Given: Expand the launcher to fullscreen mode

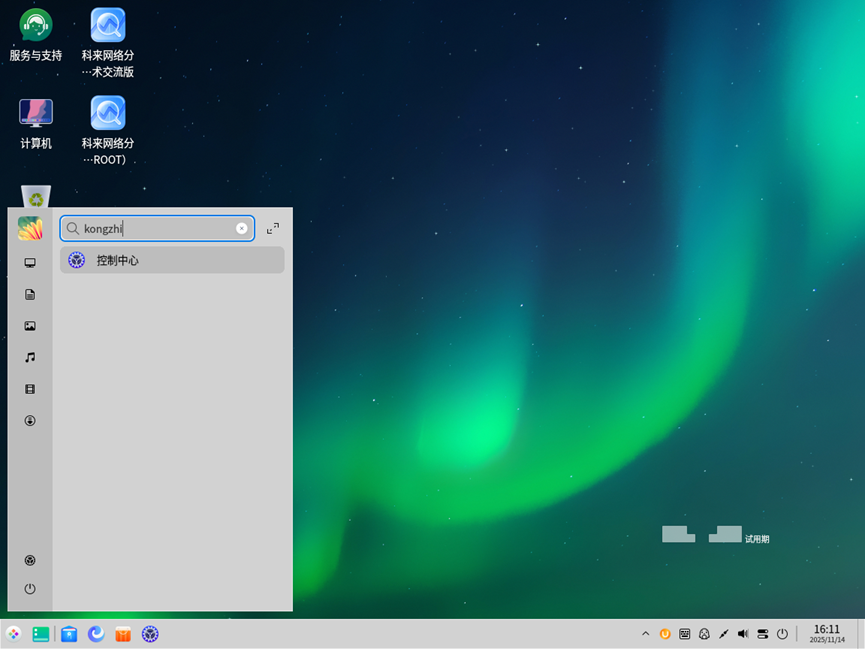Looking at the screenshot, I should pos(273,229).
